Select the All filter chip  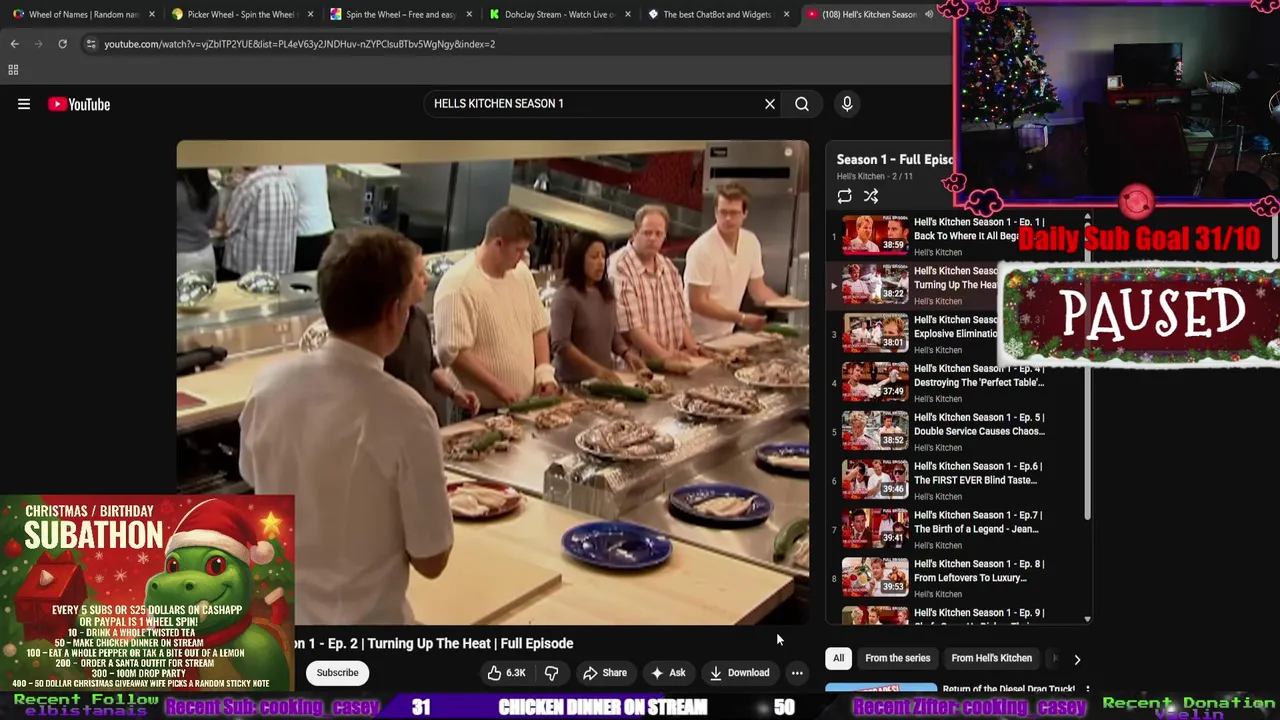pyautogui.click(x=838, y=658)
